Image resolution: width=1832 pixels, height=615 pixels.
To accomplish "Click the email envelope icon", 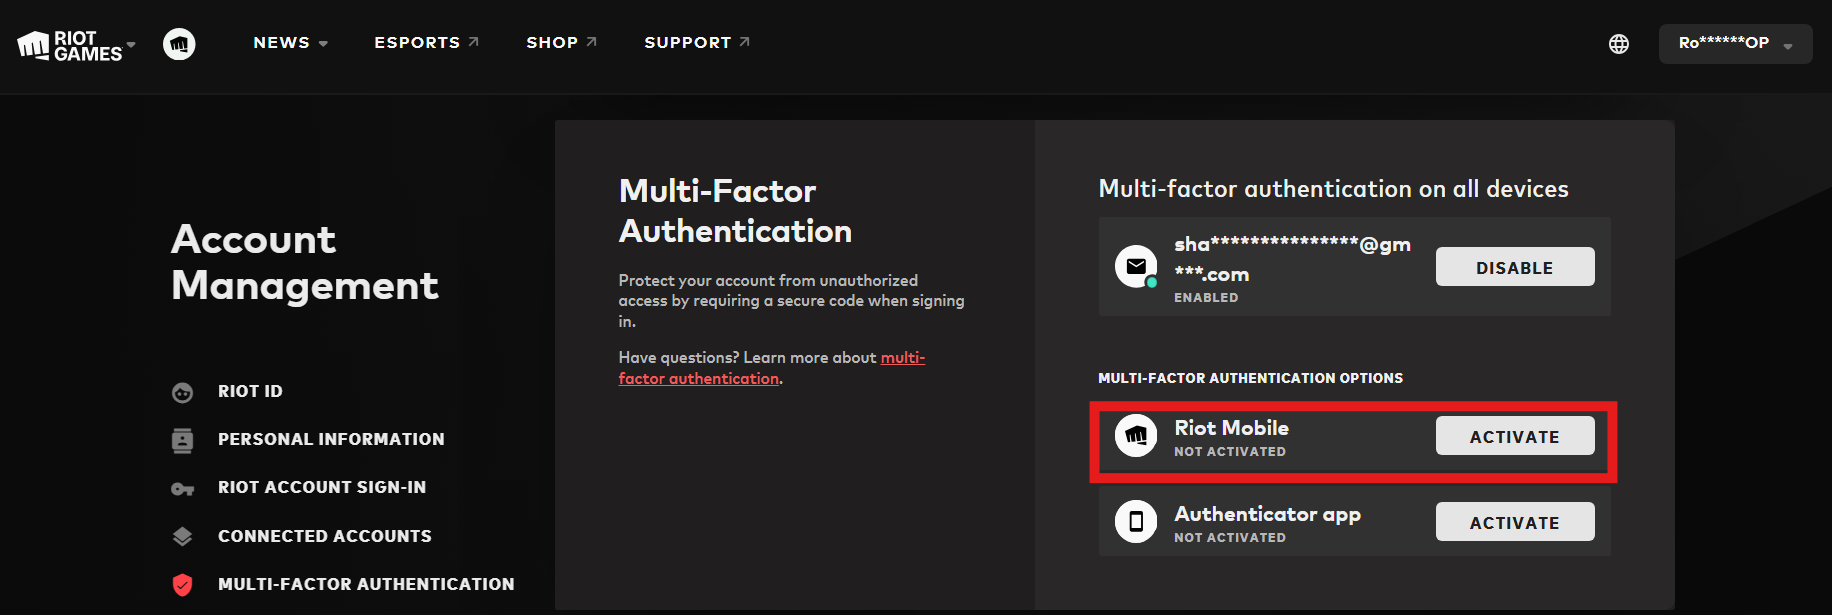I will (x=1136, y=266).
